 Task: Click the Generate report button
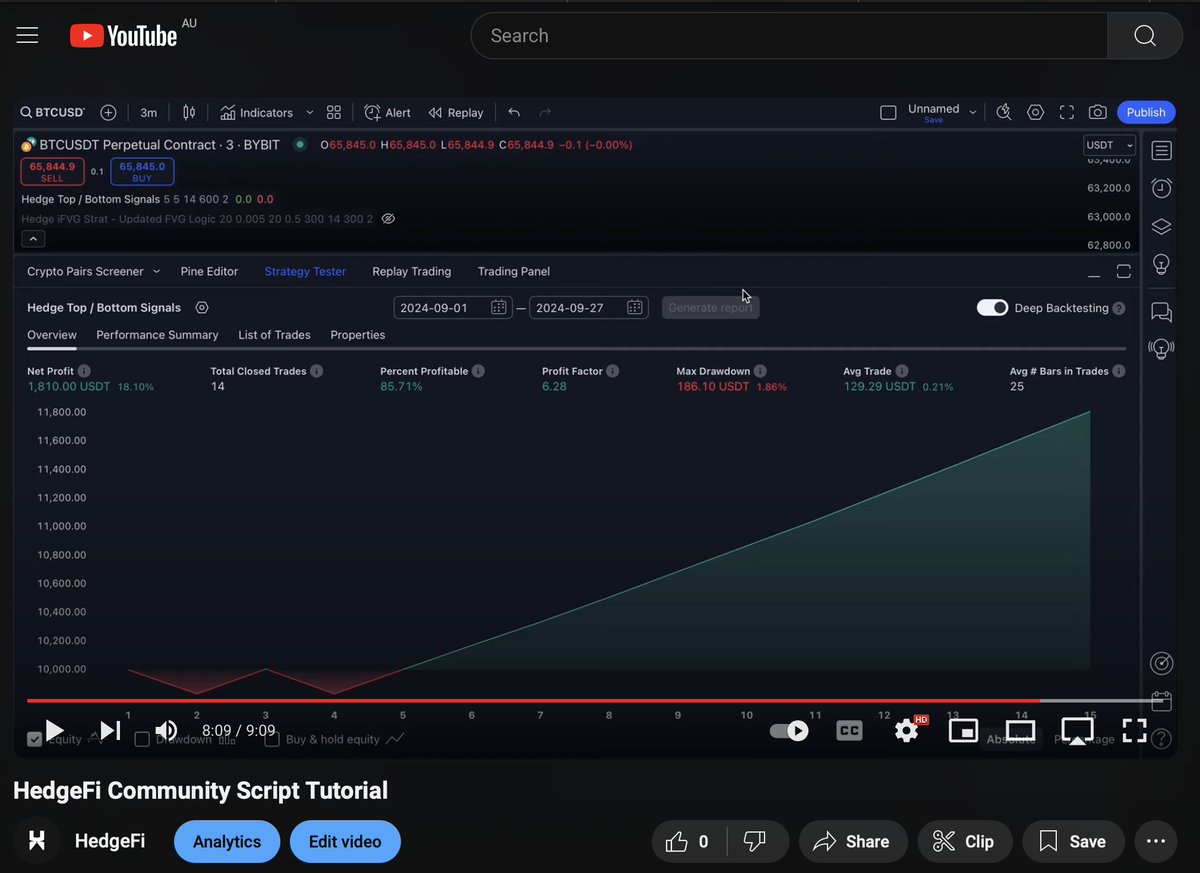tap(711, 308)
